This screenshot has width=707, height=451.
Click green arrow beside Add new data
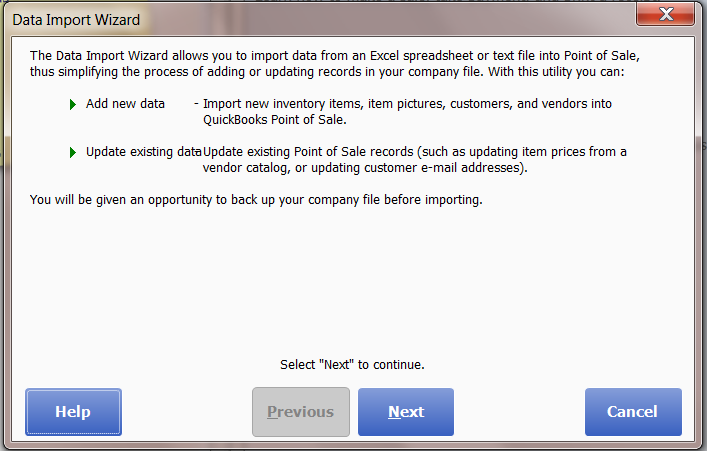[73, 105]
